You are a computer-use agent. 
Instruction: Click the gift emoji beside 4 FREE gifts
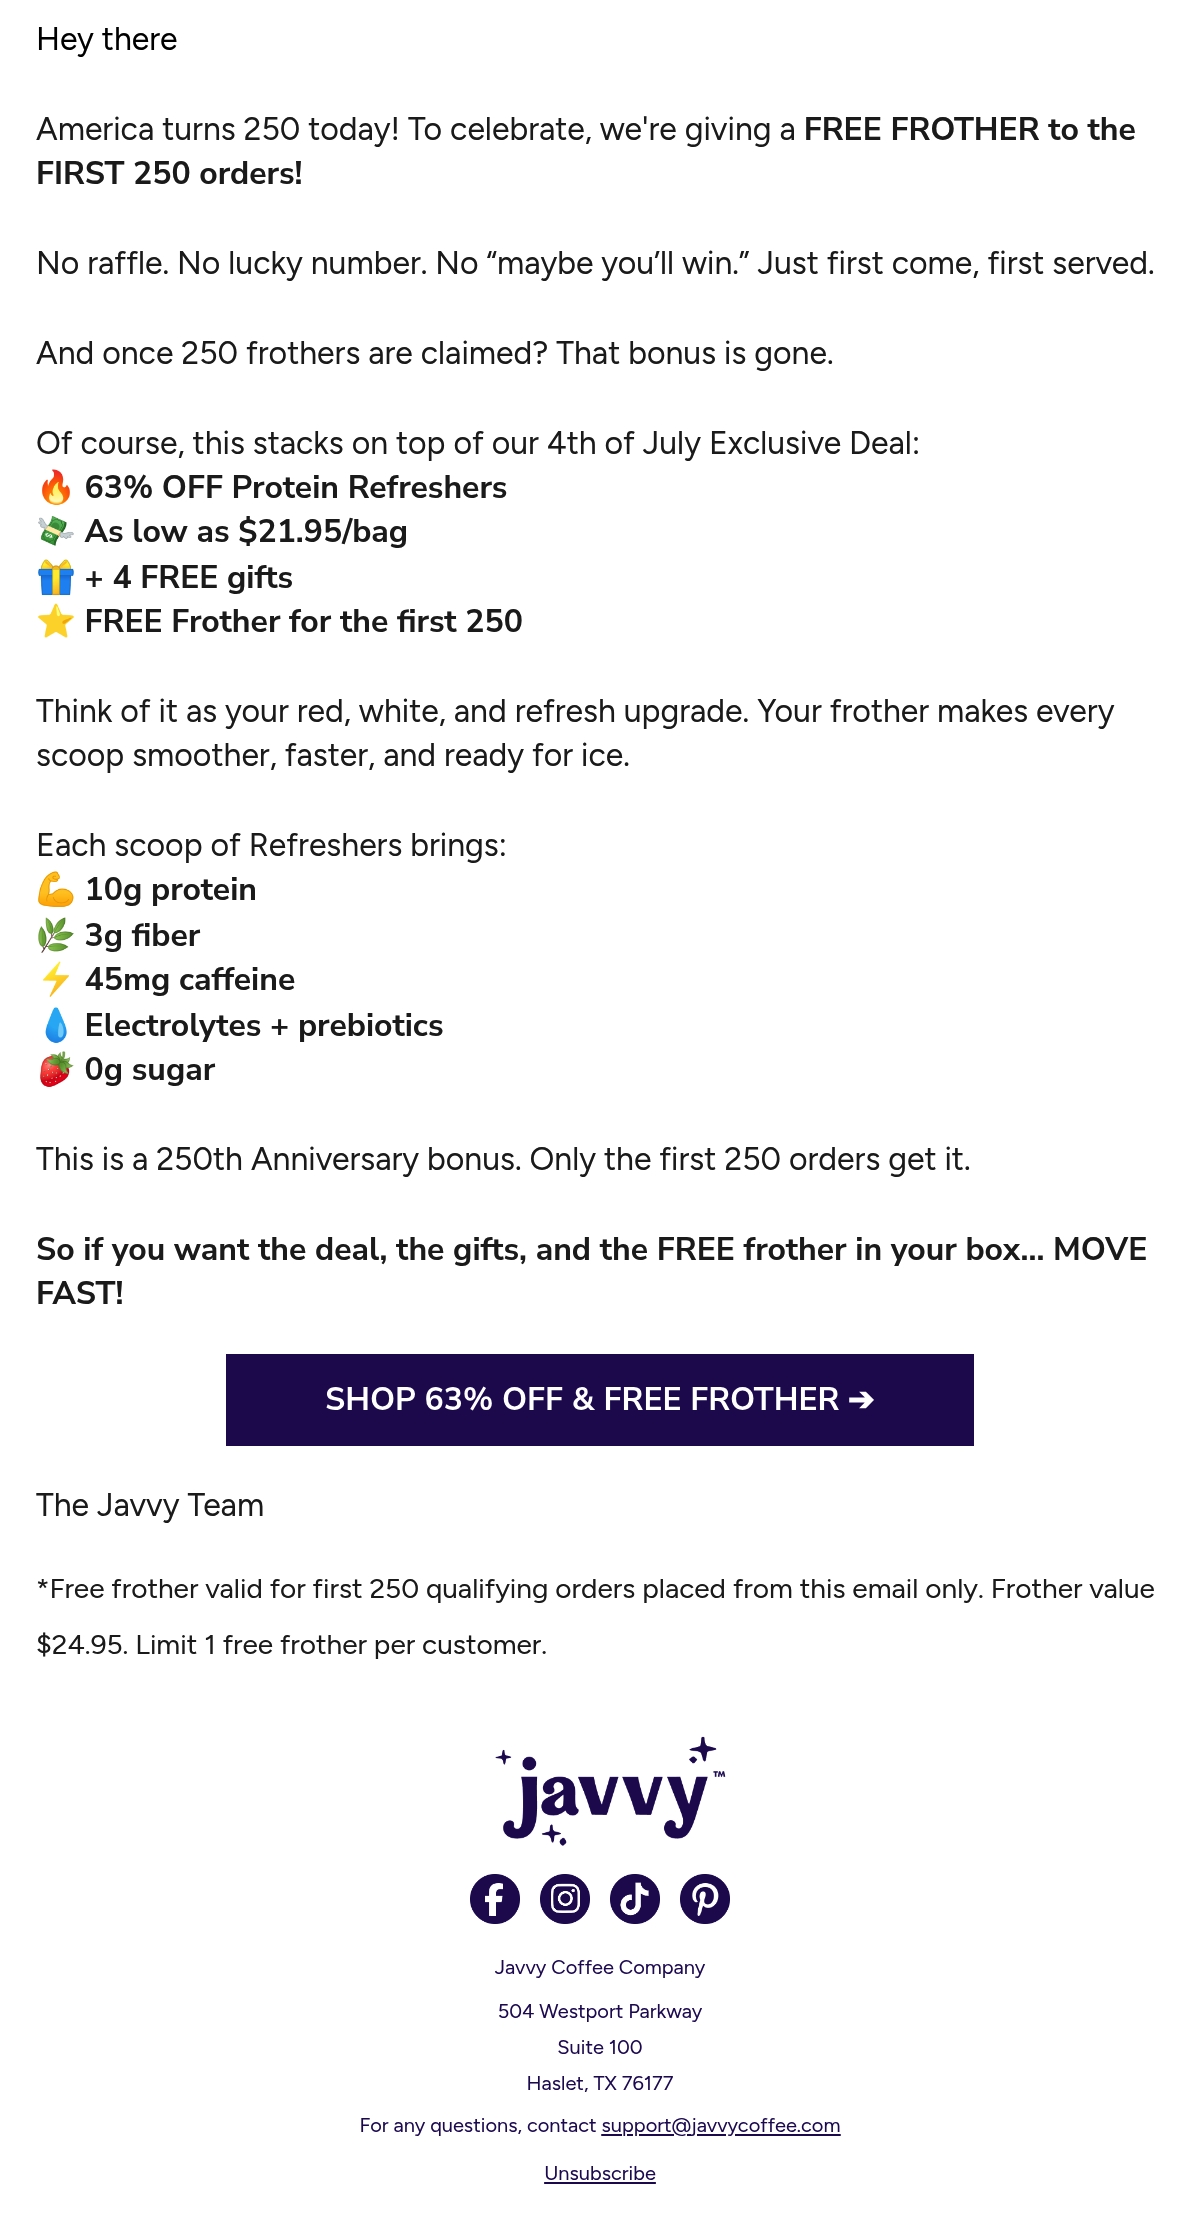56,578
